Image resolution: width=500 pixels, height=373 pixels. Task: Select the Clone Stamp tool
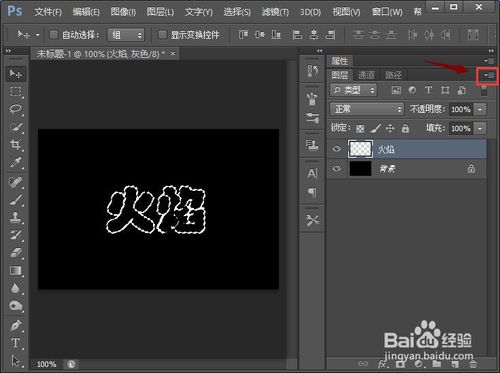(x=15, y=218)
